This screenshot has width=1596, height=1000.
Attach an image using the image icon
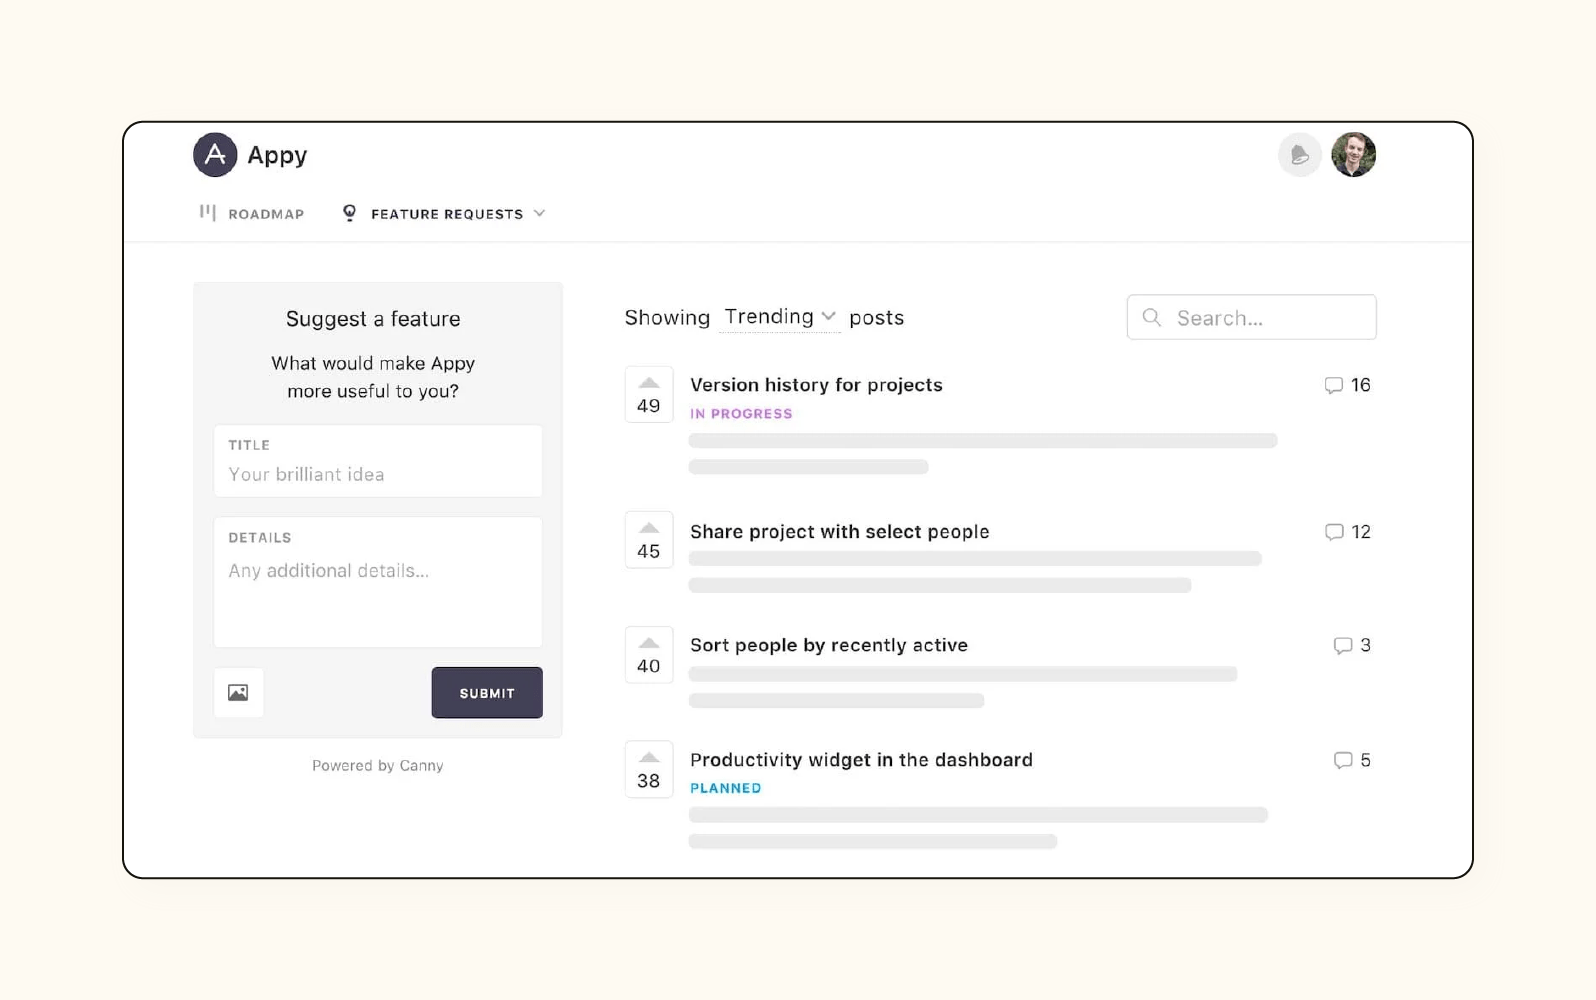pyautogui.click(x=238, y=691)
